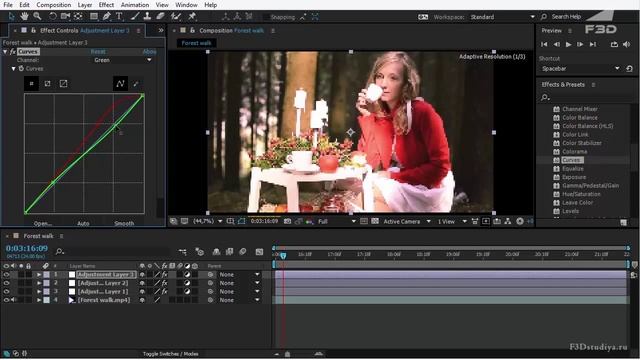Viewport: 640px width, 360px height.
Task: Click Toggle Switches / Modes button
Action: pos(171,354)
